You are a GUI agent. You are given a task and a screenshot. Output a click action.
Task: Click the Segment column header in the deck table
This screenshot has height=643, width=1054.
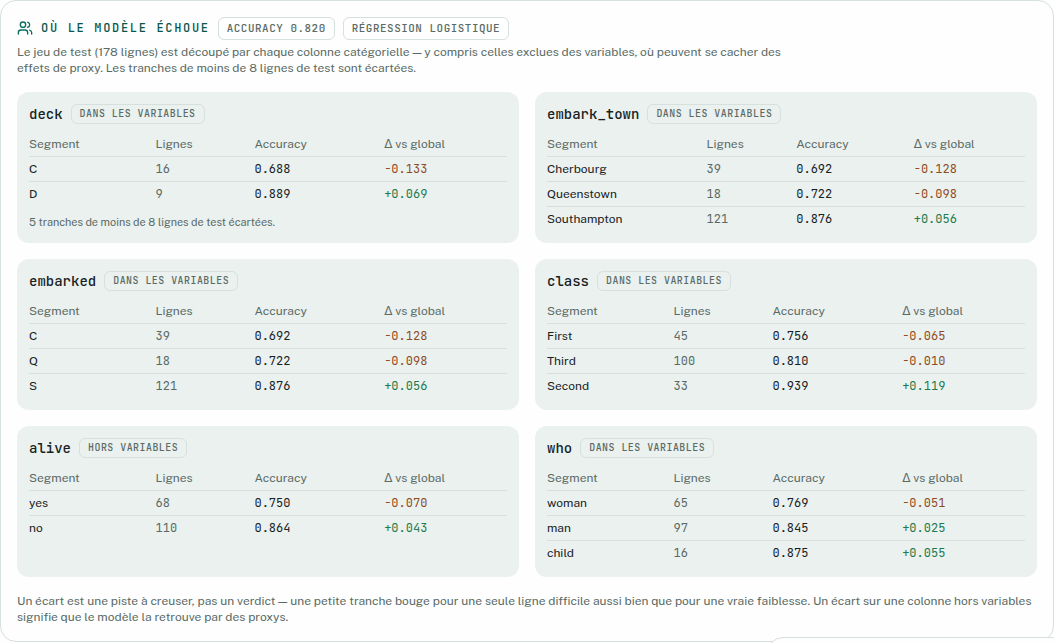coord(54,144)
